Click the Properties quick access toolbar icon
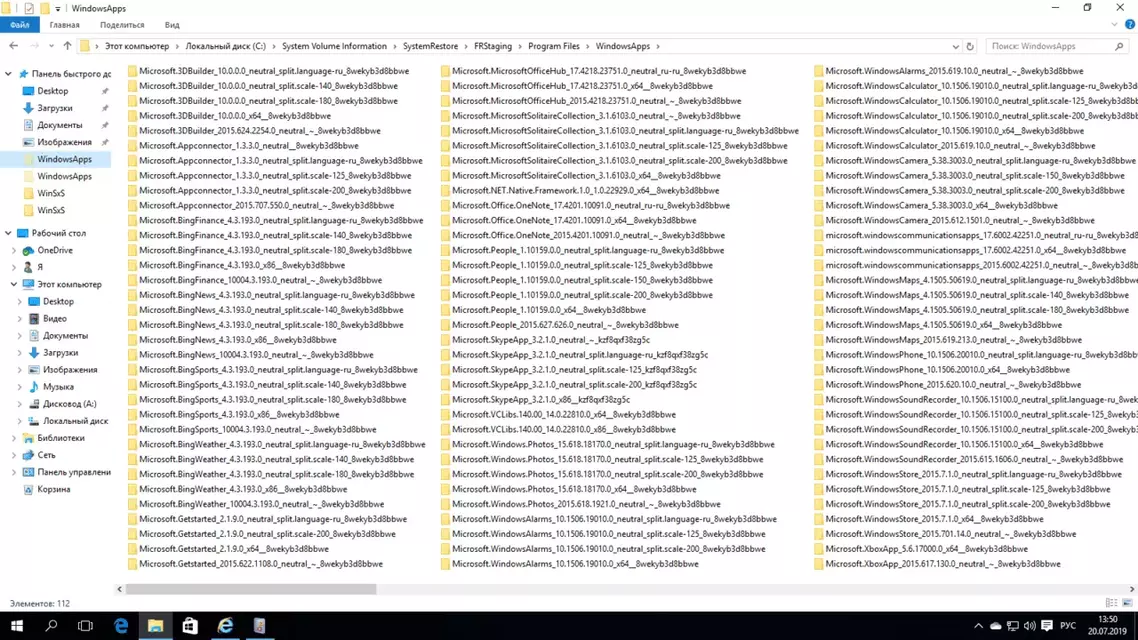Viewport: 1138px width, 640px height. click(29, 8)
